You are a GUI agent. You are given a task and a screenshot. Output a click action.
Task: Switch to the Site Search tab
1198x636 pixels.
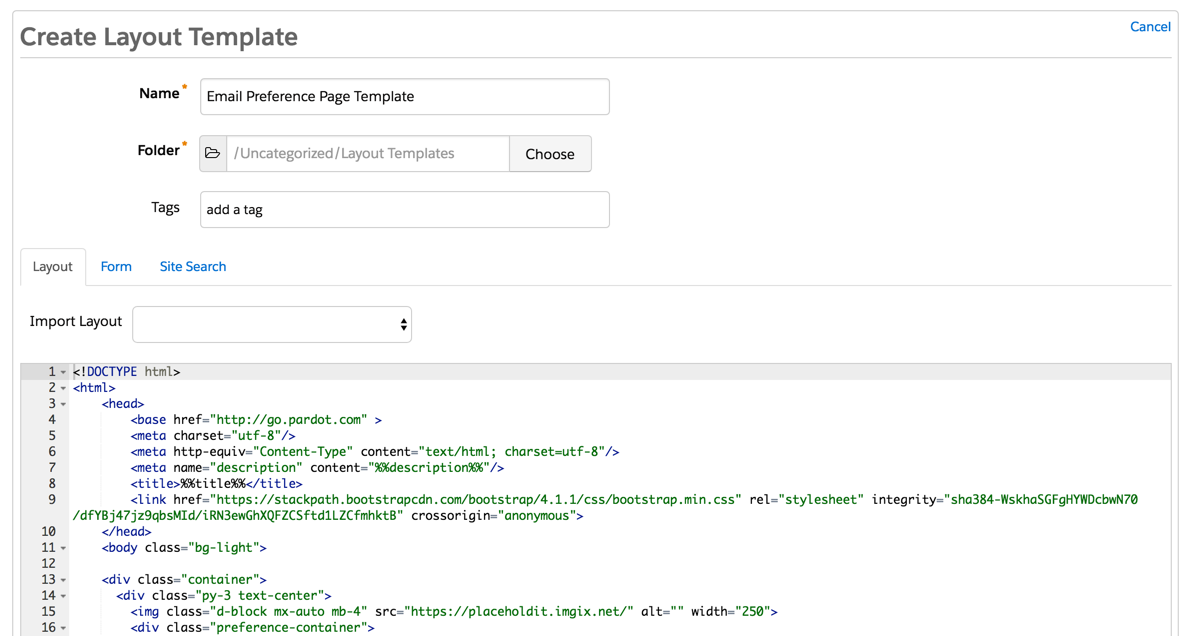point(193,267)
